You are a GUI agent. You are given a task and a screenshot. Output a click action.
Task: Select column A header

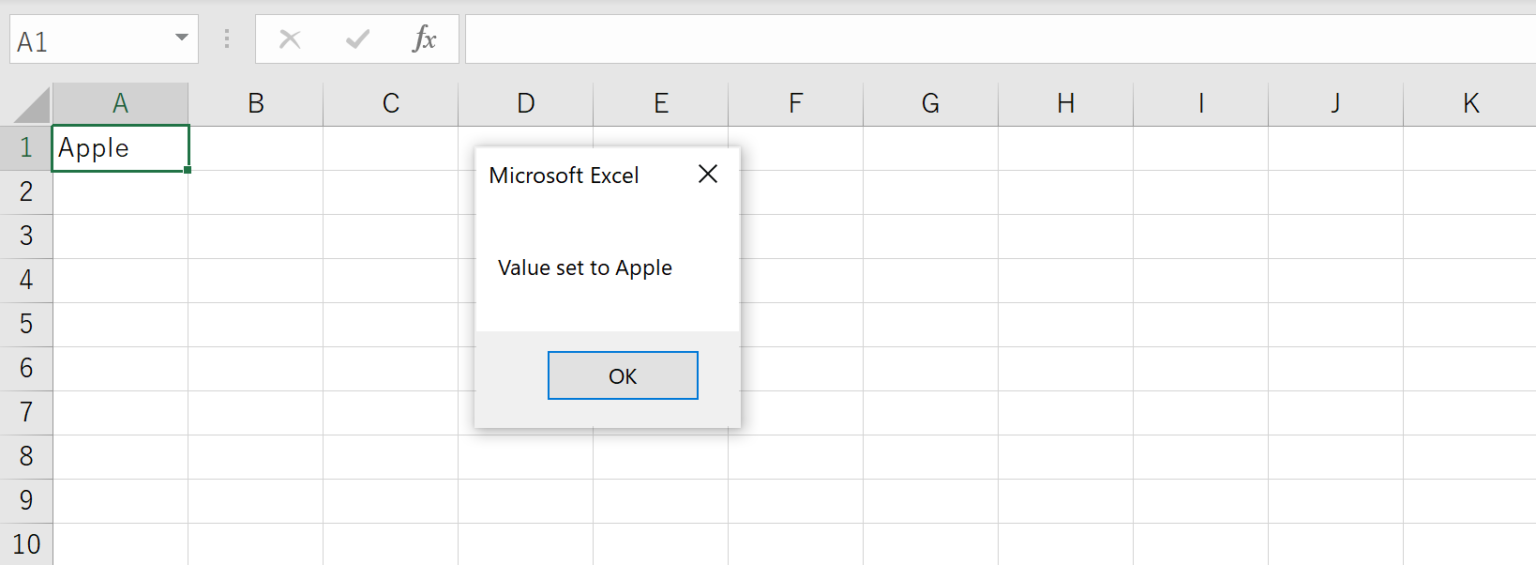click(x=120, y=103)
